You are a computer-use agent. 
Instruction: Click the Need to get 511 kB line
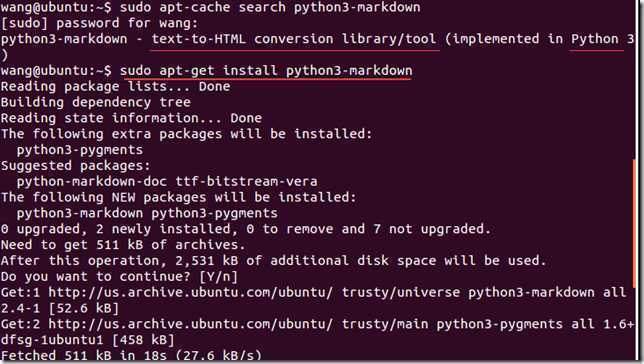[x=123, y=245]
